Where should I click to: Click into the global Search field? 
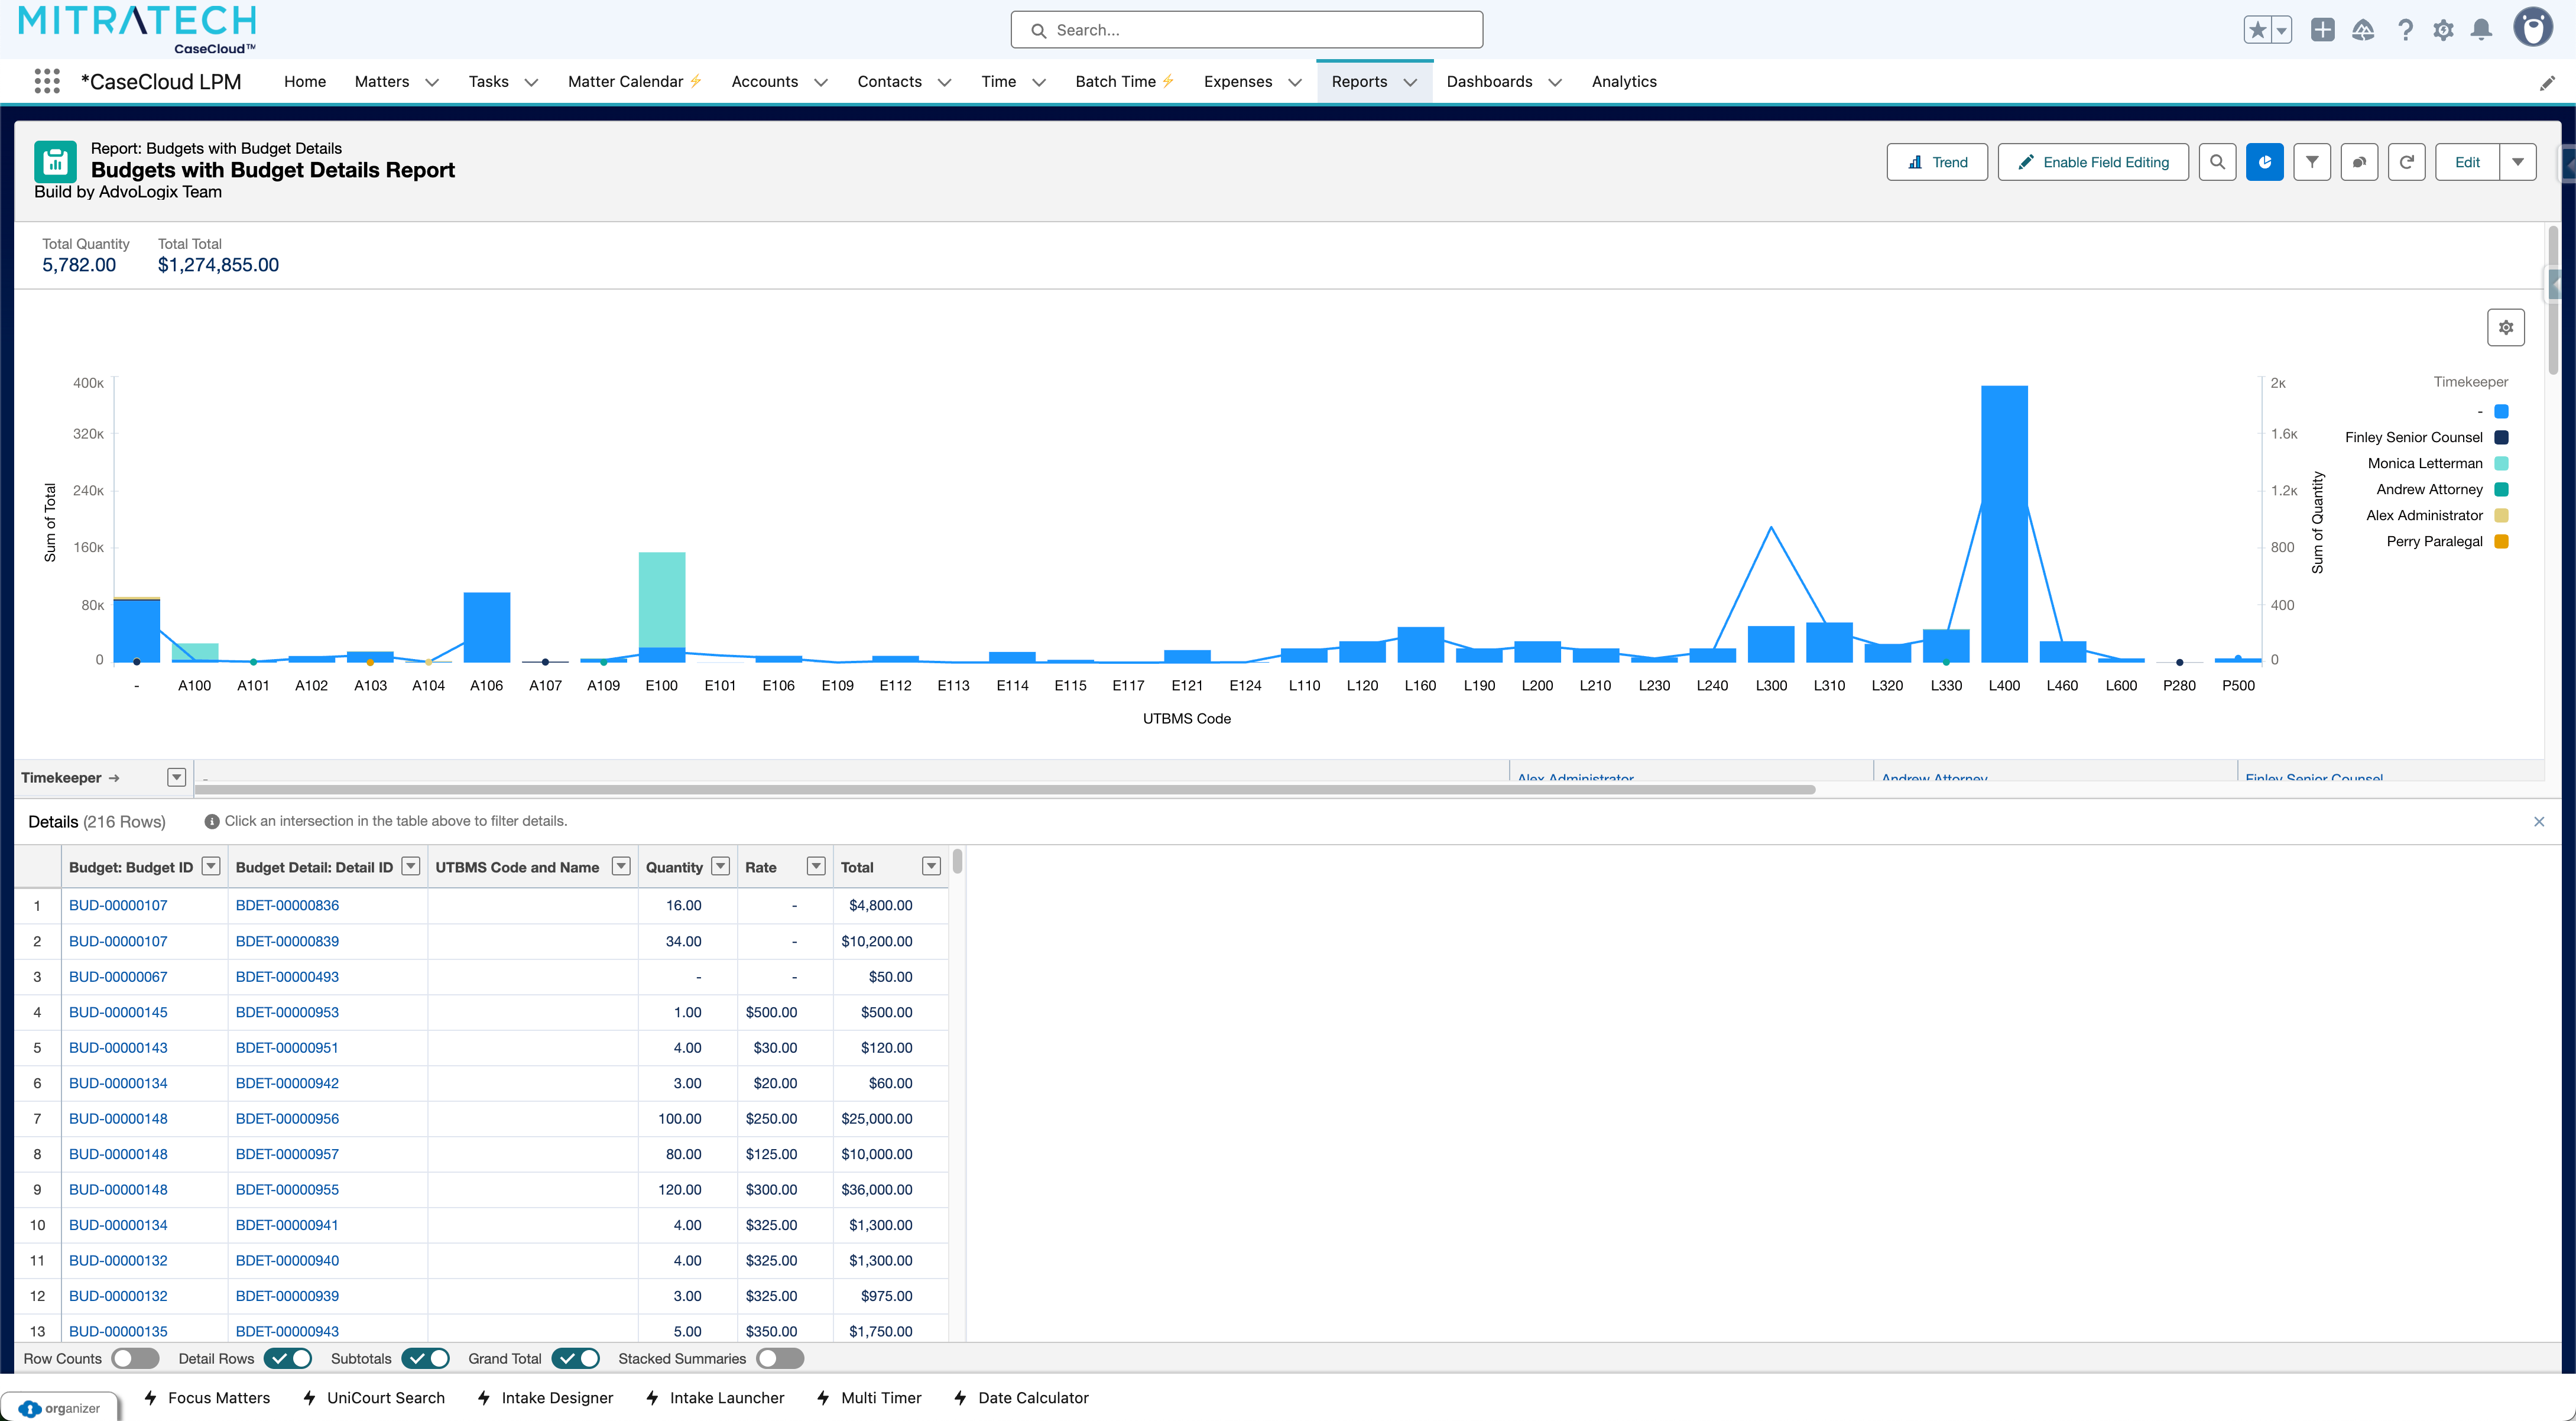1246,30
